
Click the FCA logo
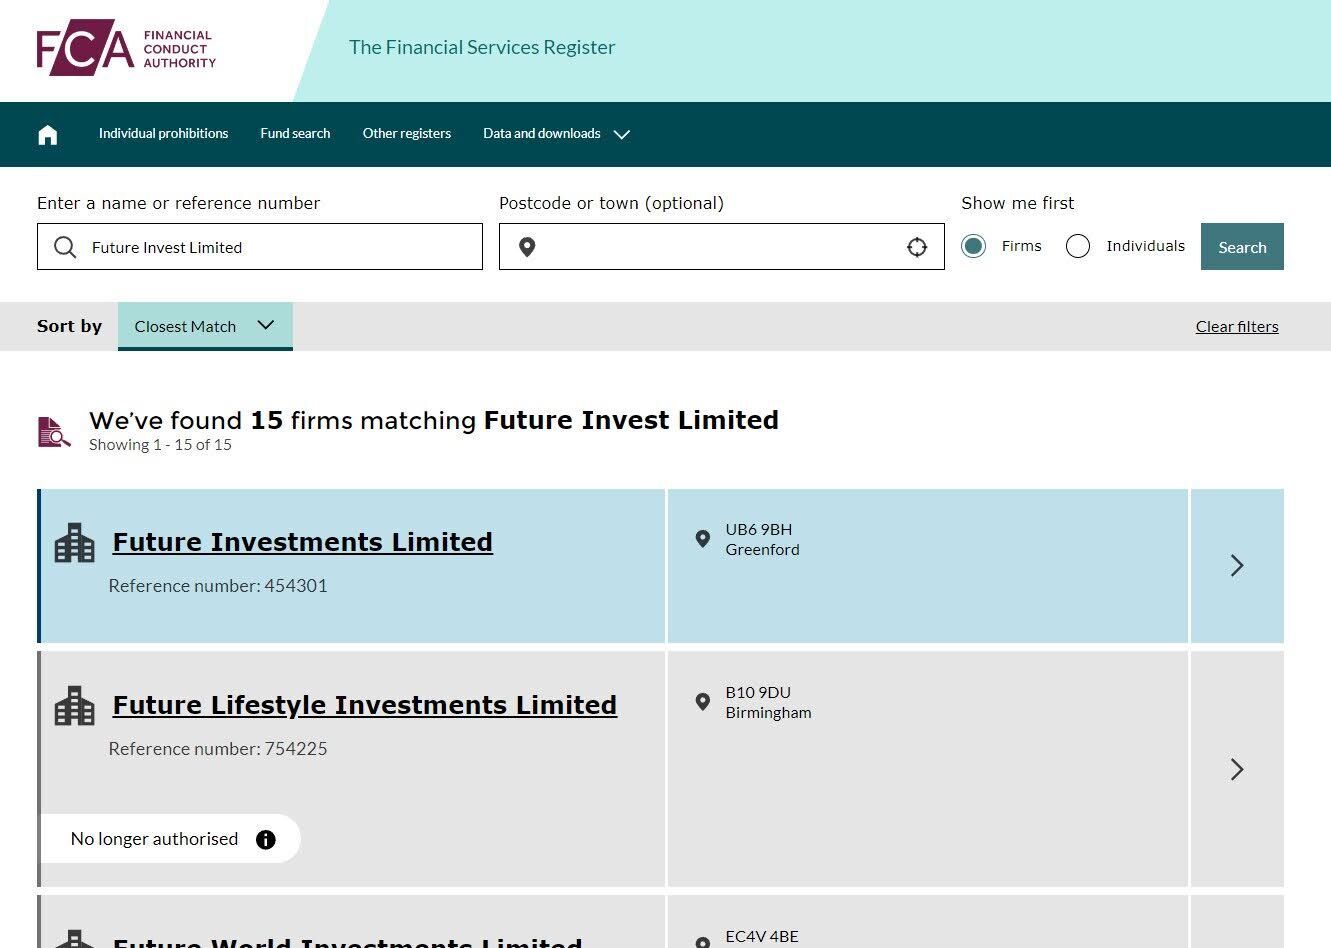[x=126, y=48]
